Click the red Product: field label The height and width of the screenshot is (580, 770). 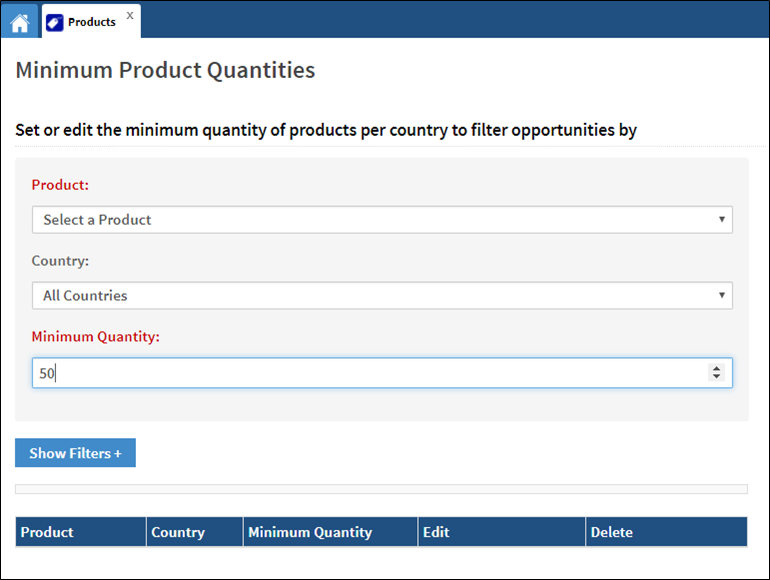point(60,185)
